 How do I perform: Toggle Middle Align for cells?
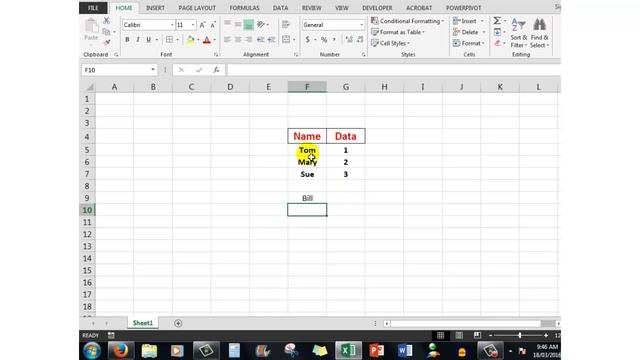238,24
